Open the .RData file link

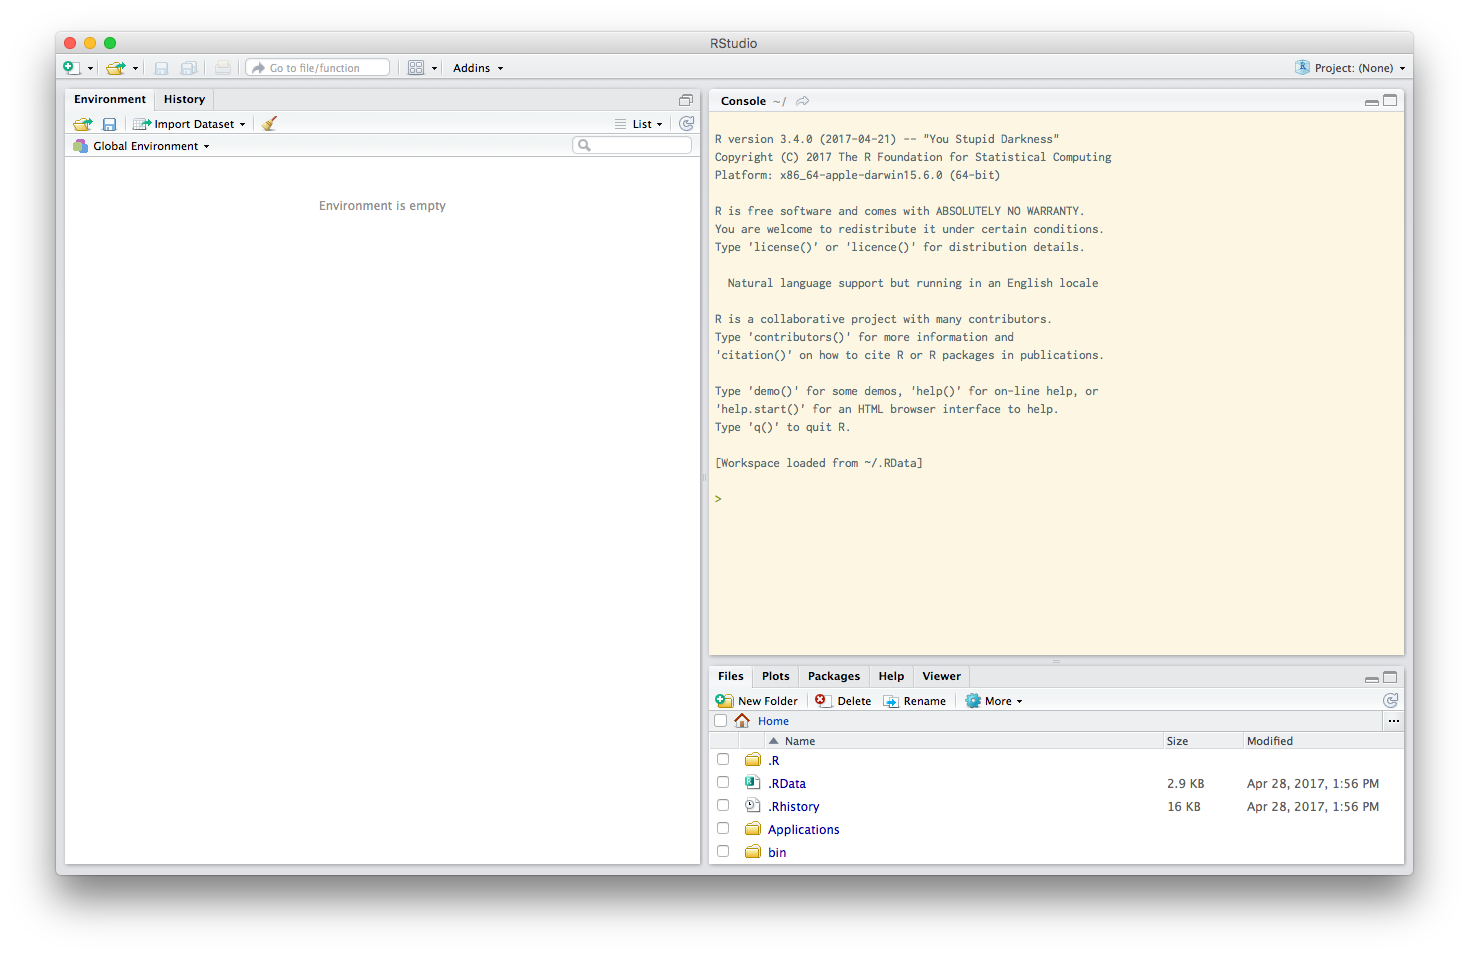tap(787, 784)
